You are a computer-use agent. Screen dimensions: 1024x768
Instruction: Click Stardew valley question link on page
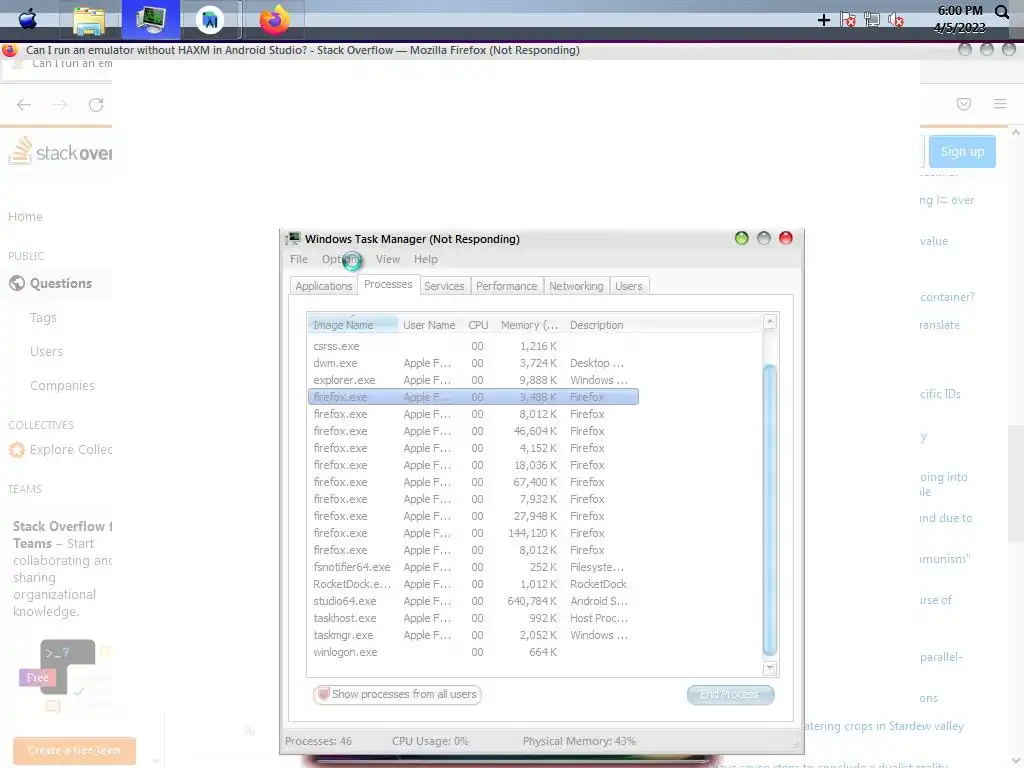point(884,726)
